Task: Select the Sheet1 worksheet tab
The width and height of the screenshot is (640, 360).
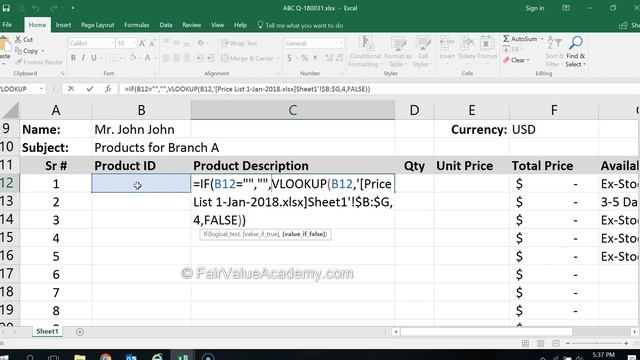Action: point(47,331)
